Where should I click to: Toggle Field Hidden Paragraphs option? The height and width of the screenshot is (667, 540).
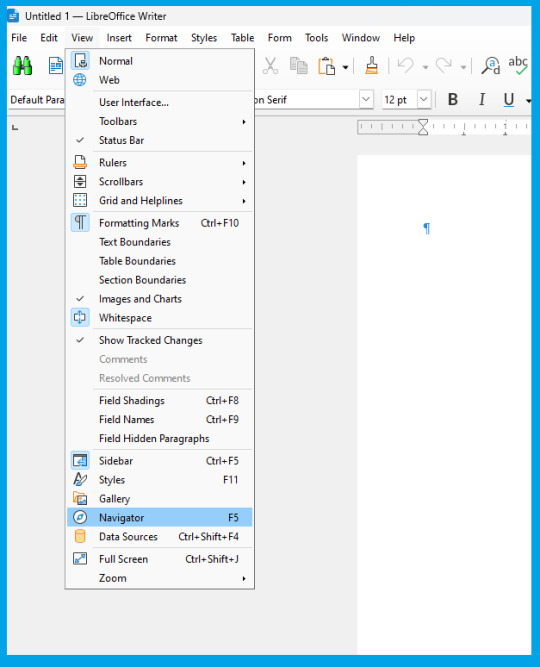[x=160, y=439]
